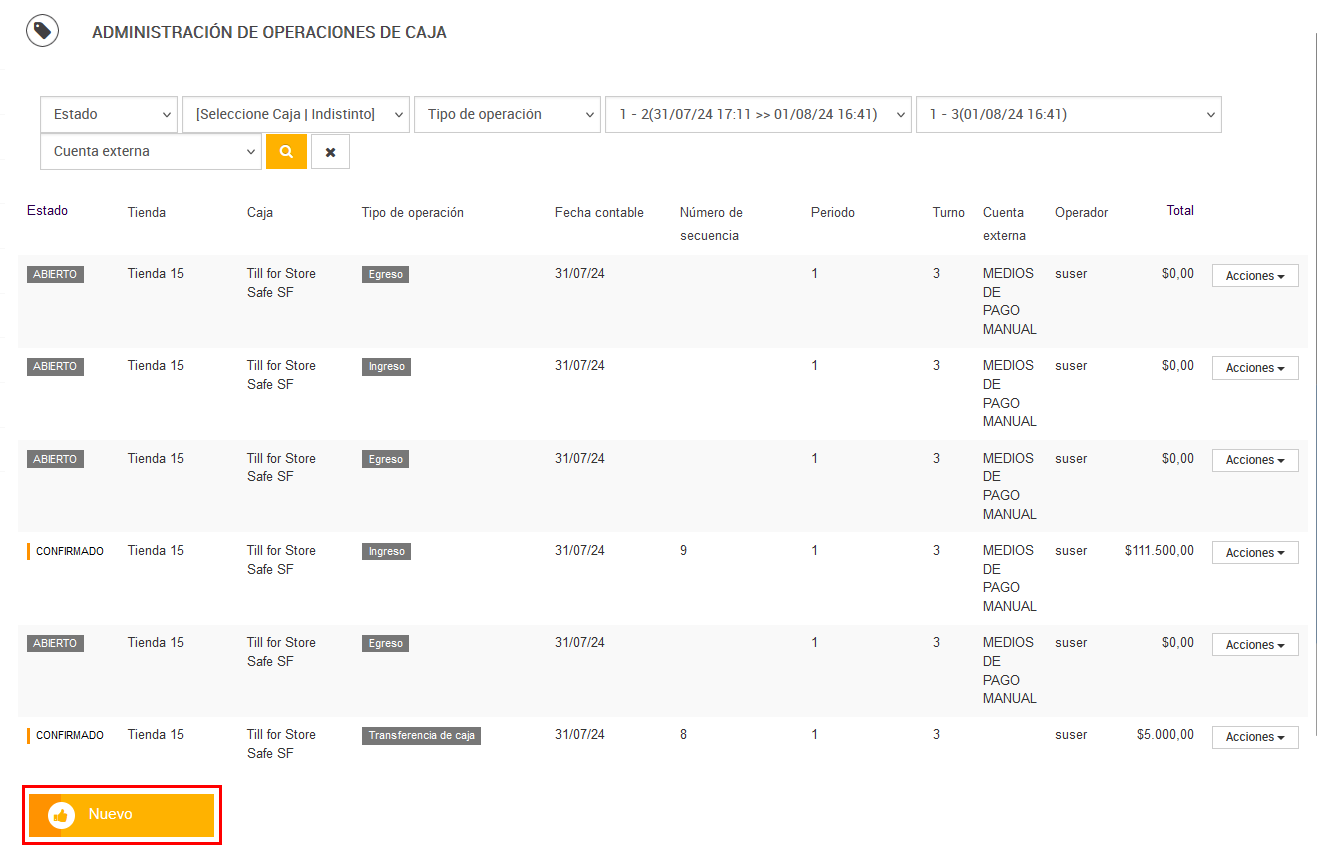Click the orange magnifier search button
The image size is (1317, 854).
click(286, 152)
